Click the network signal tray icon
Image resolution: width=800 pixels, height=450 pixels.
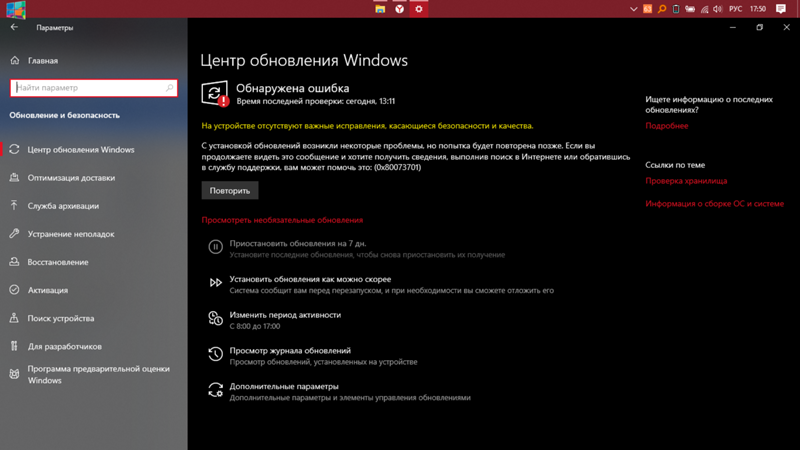[x=705, y=9]
